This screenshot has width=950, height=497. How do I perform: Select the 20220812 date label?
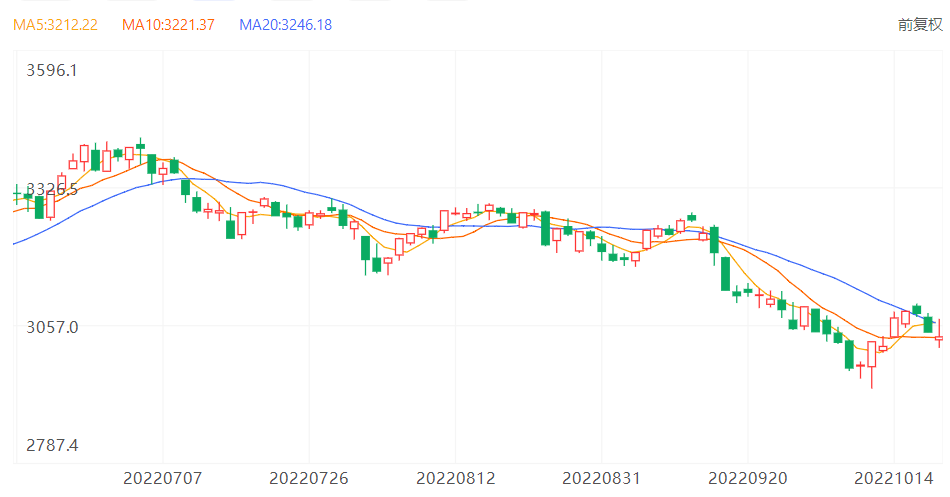[x=456, y=479]
